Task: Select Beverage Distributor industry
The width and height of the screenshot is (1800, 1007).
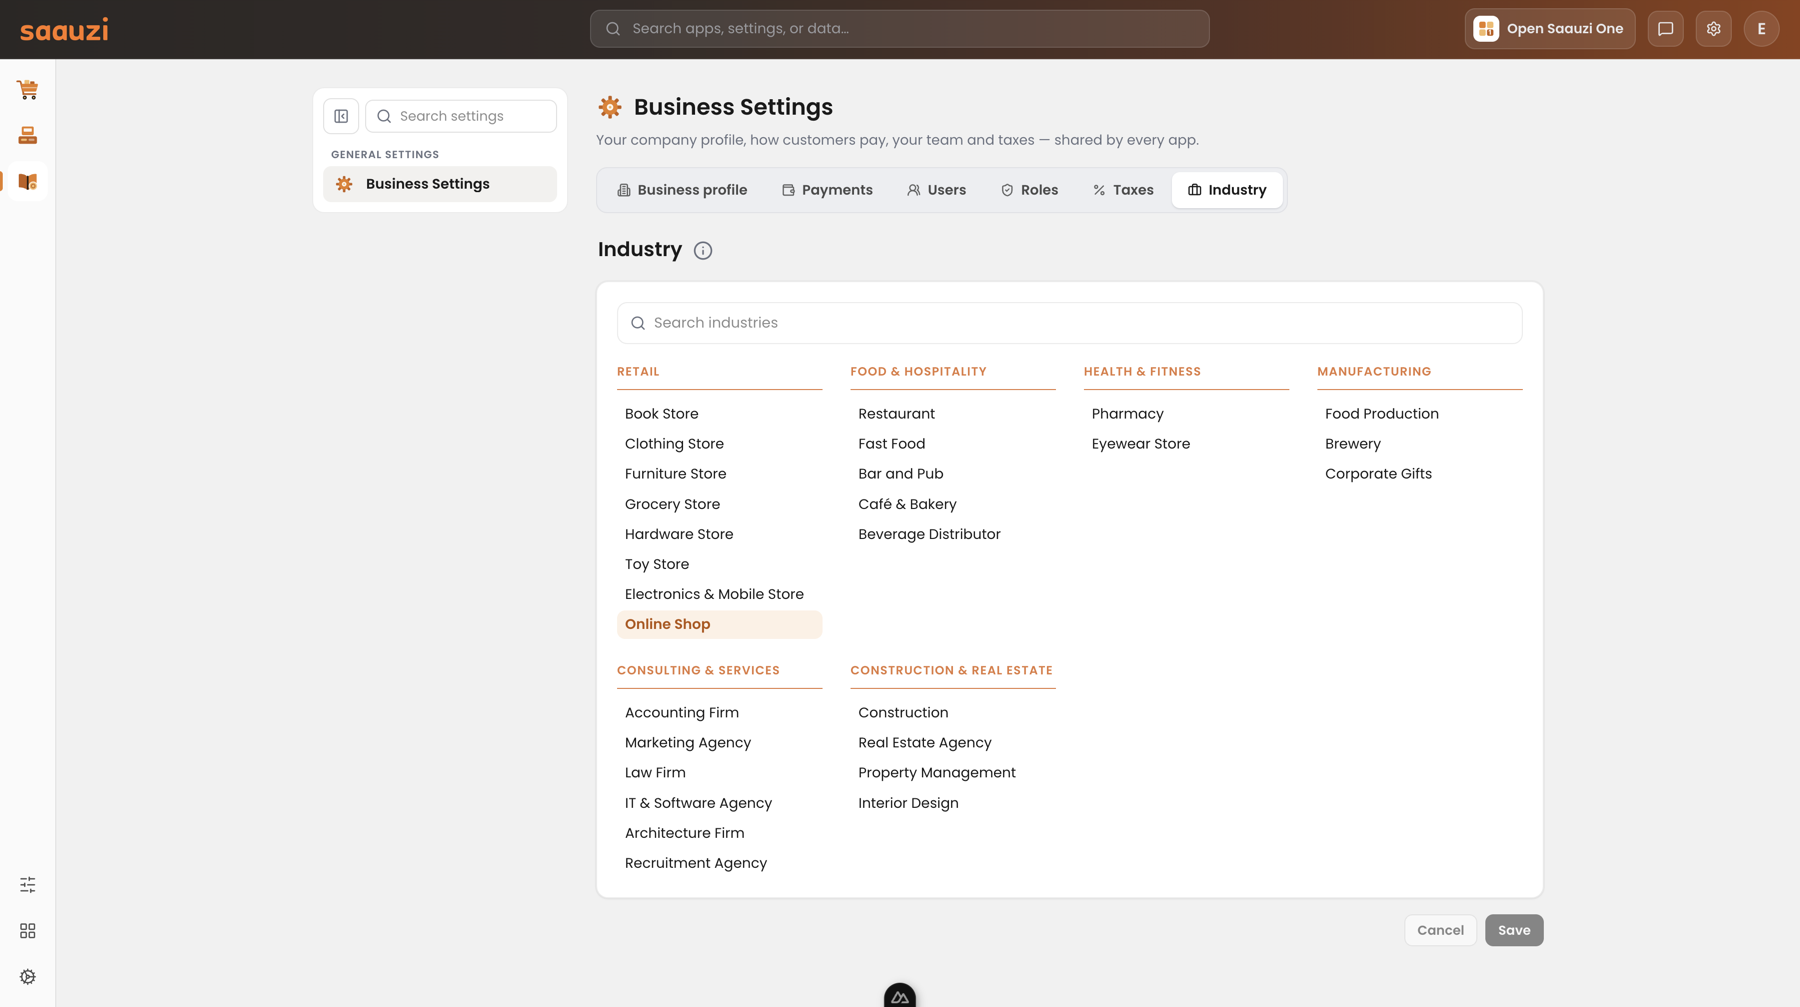Action: [953, 534]
